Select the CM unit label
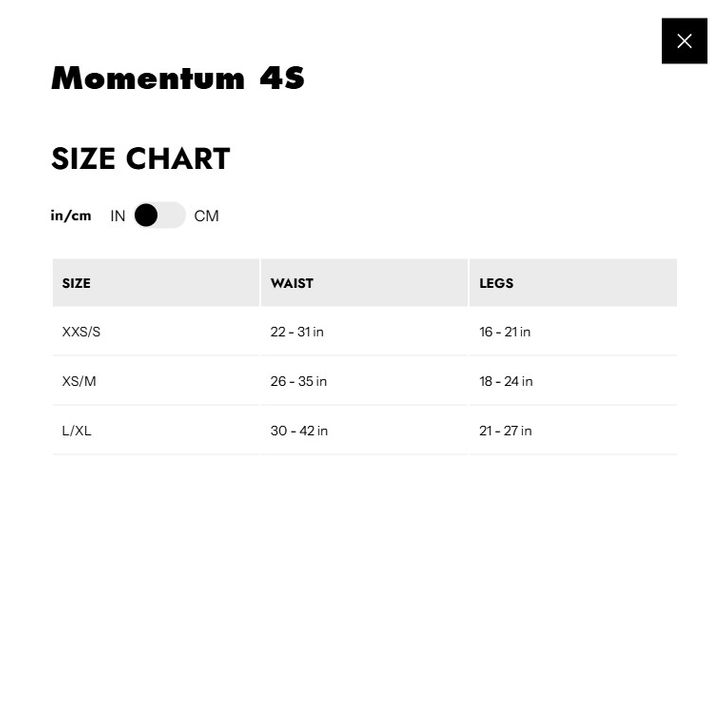 206,216
